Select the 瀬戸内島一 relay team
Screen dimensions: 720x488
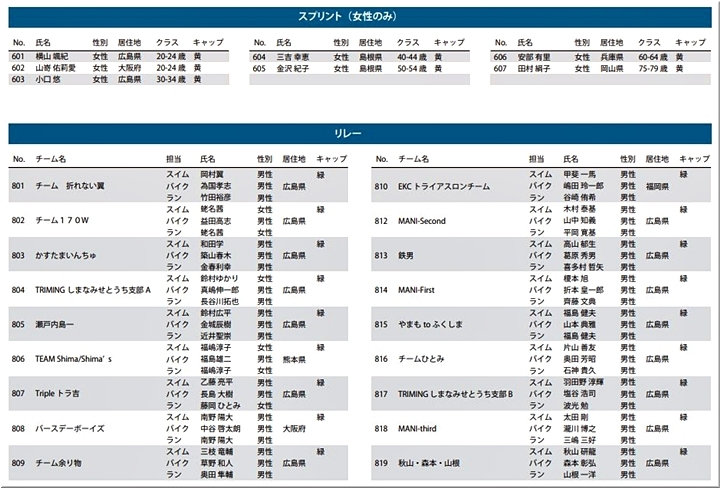pyautogui.click(x=55, y=324)
